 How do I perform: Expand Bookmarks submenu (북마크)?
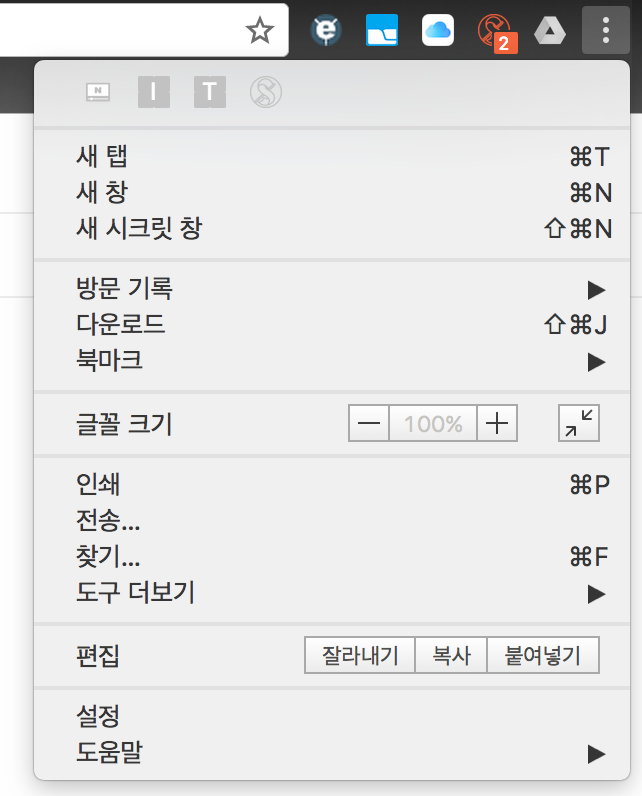(332, 360)
